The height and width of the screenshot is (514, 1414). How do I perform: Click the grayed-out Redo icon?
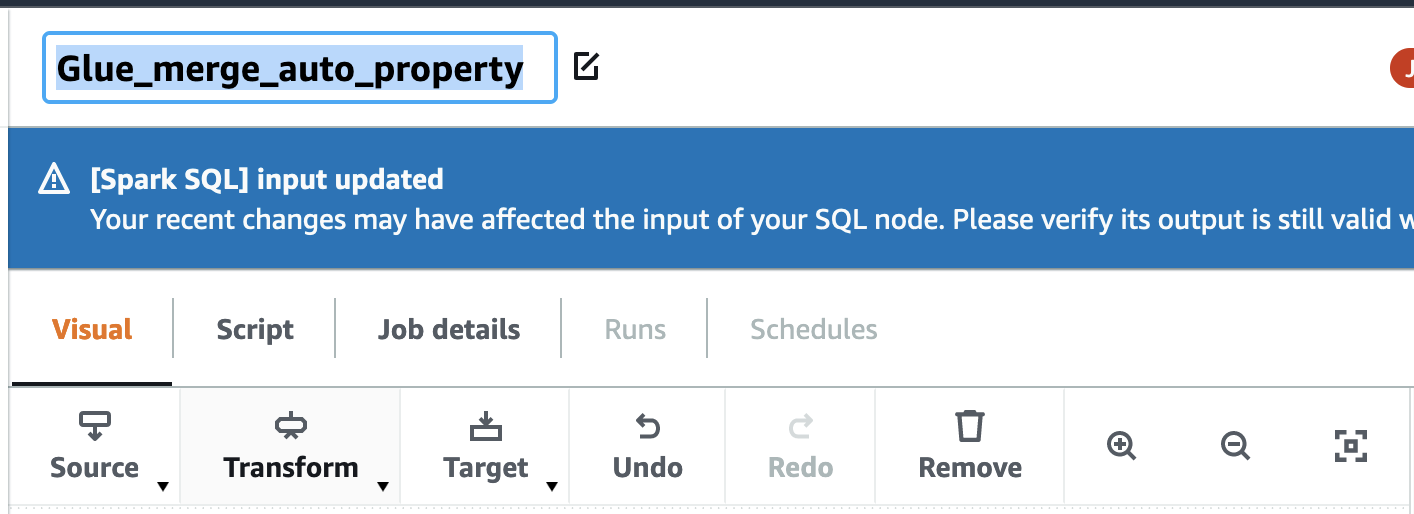(800, 428)
